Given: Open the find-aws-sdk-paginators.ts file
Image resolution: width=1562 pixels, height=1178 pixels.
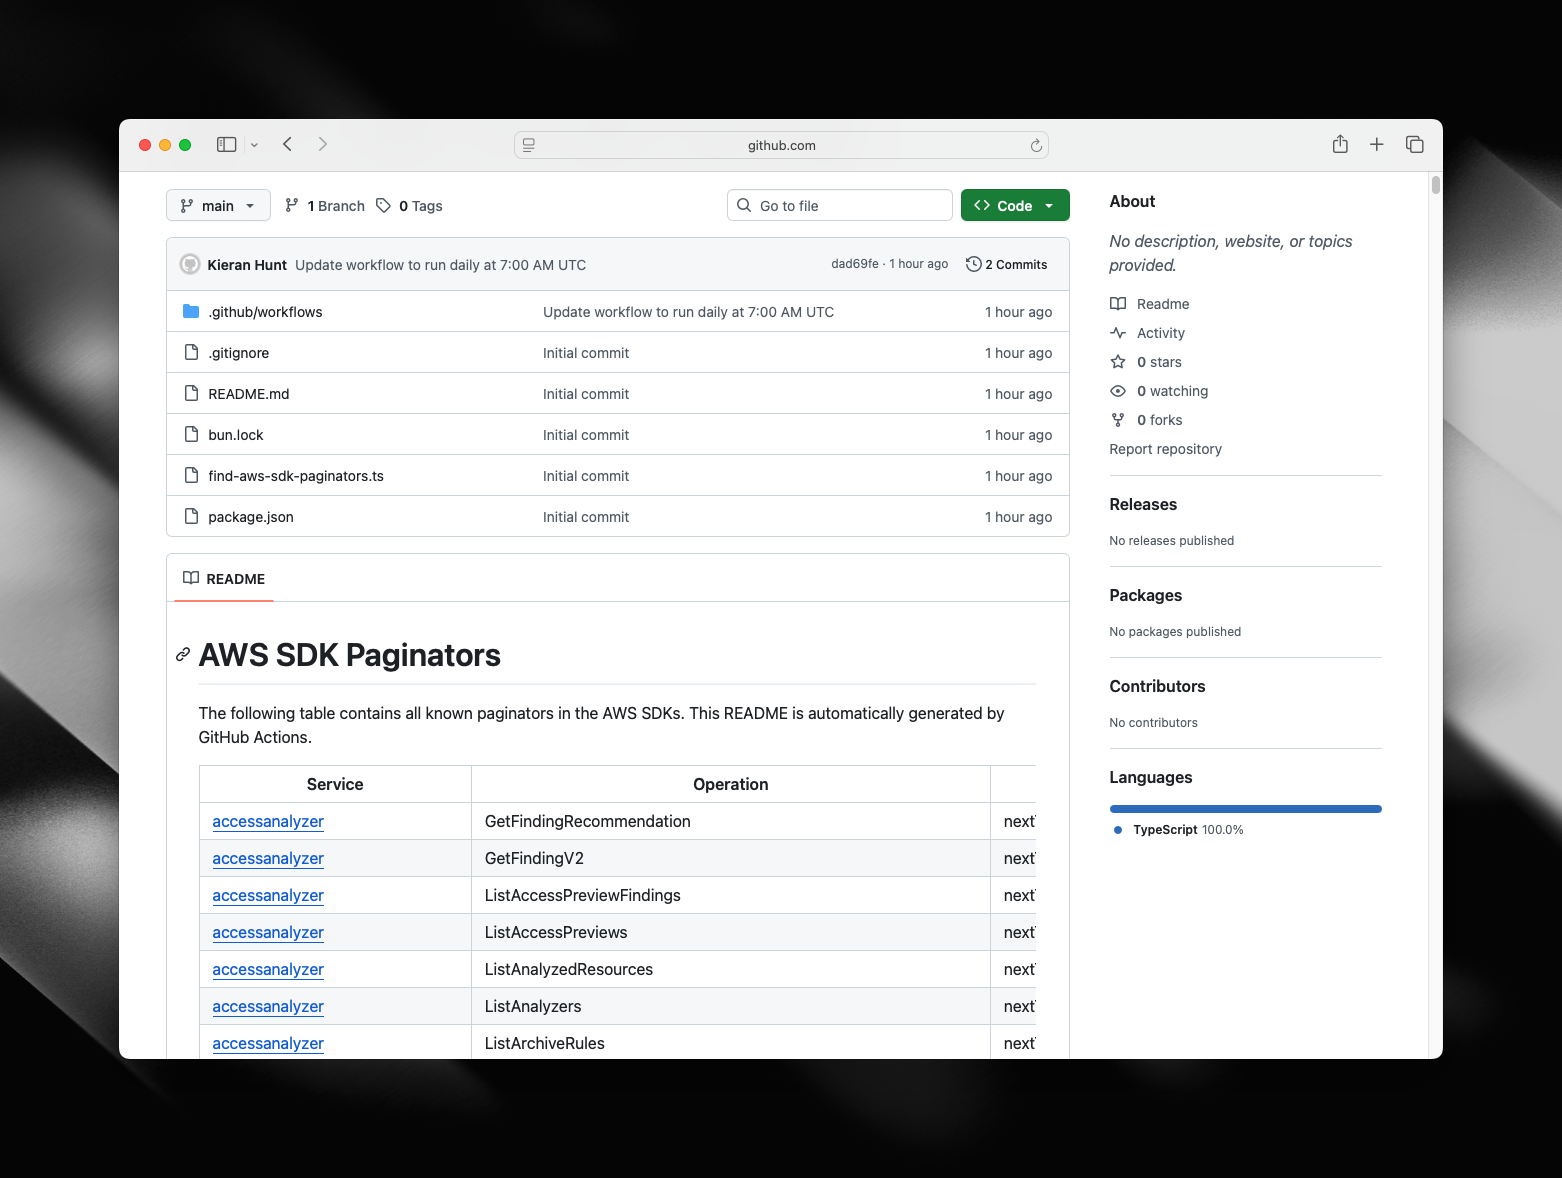Looking at the screenshot, I should (x=296, y=476).
